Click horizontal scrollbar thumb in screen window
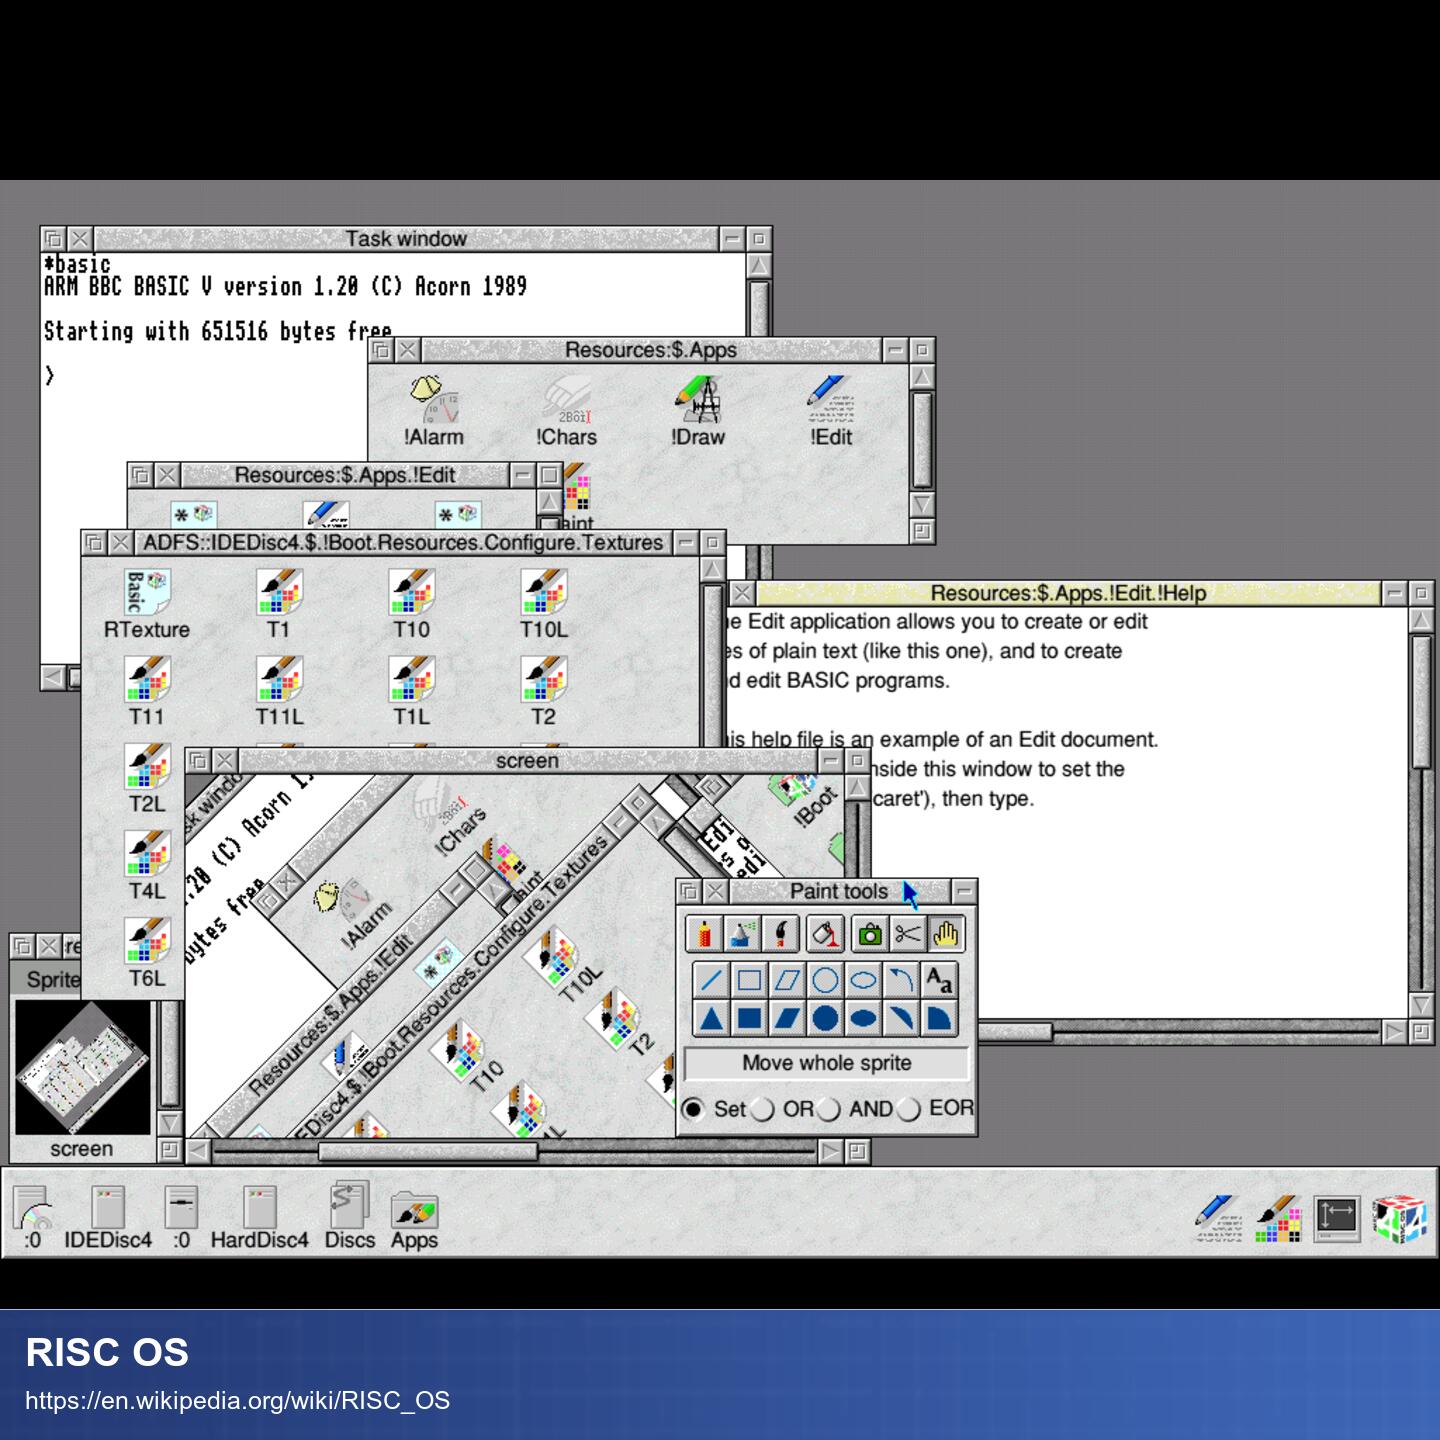Image resolution: width=1440 pixels, height=1440 pixels. [428, 1152]
